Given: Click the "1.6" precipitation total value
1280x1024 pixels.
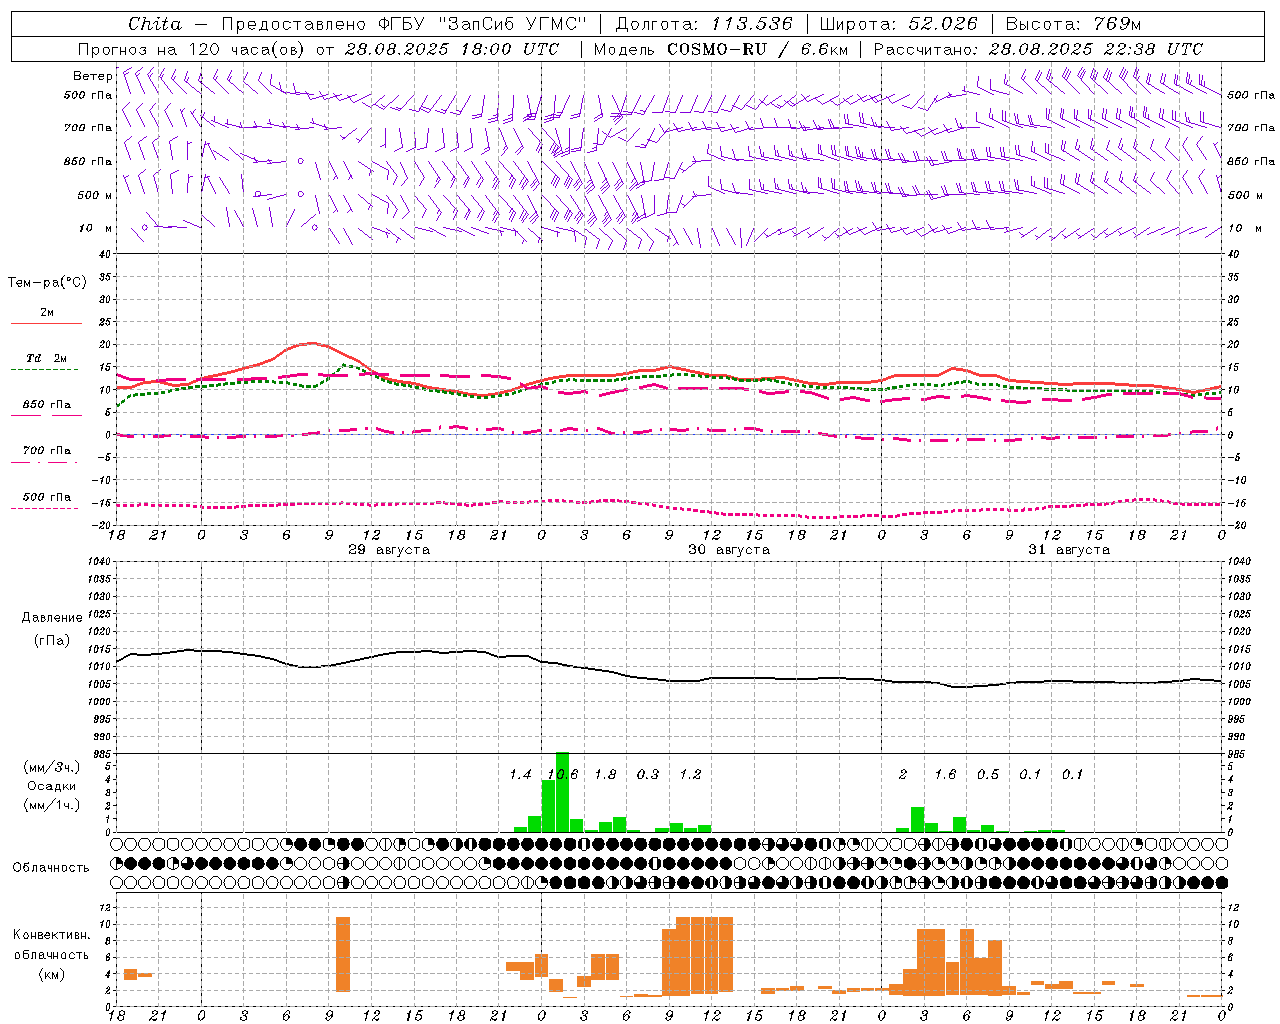Looking at the screenshot, I should pos(945,775).
